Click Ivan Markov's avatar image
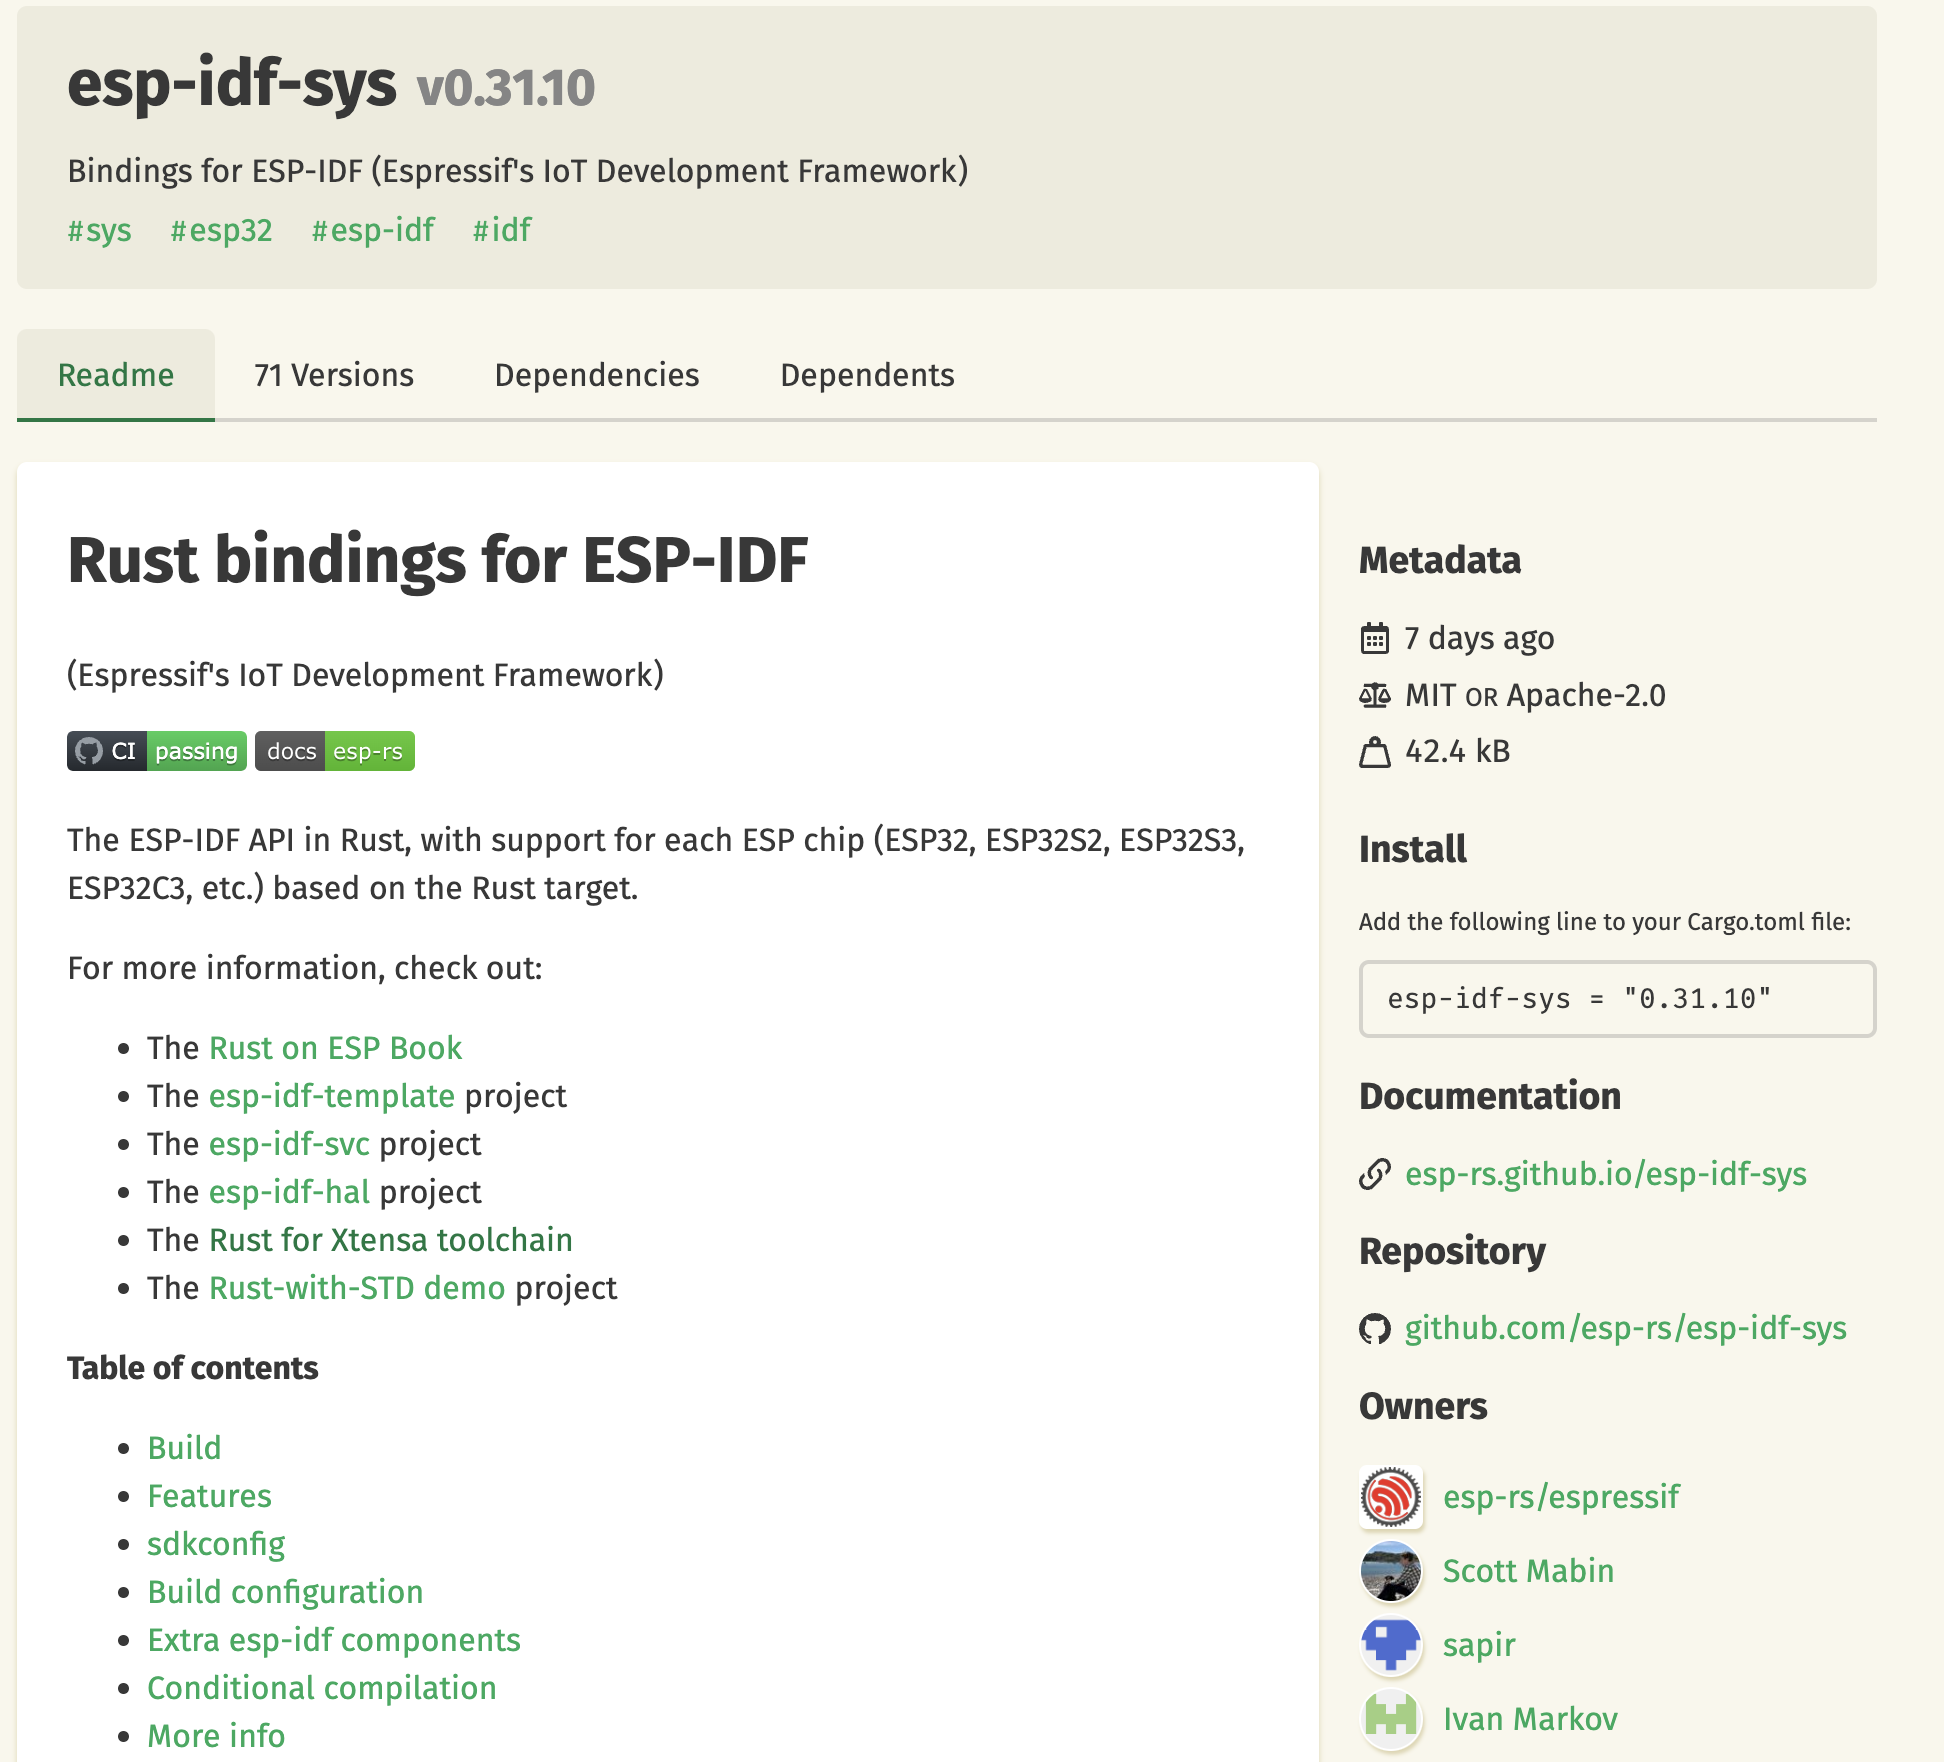This screenshot has width=1944, height=1762. tap(1390, 1718)
